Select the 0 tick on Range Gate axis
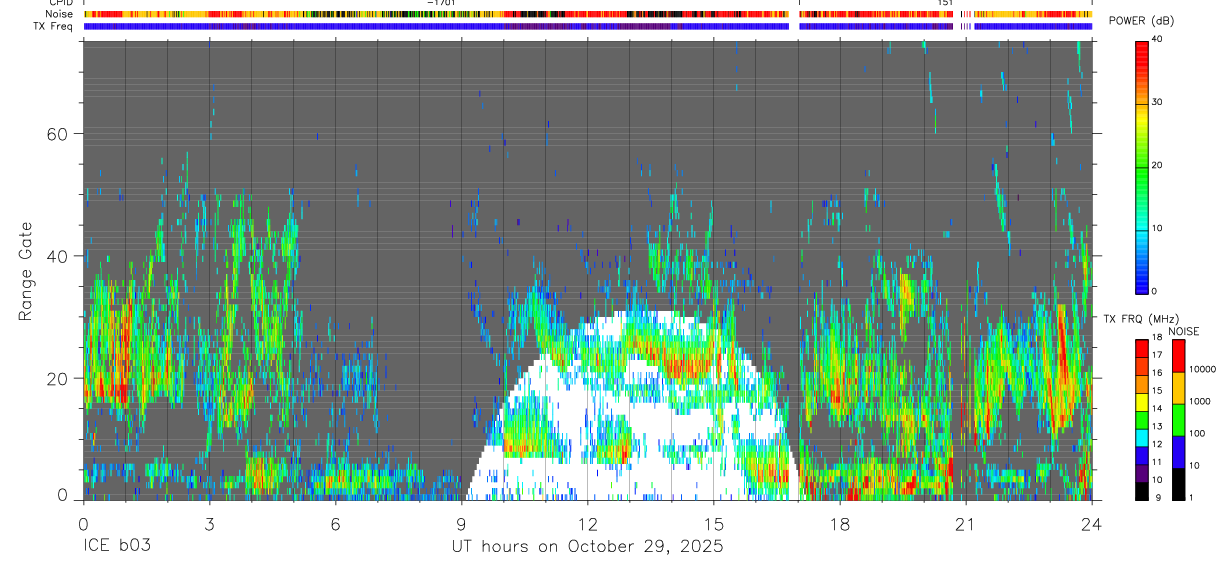The height and width of the screenshot is (567, 1228). pos(62,495)
